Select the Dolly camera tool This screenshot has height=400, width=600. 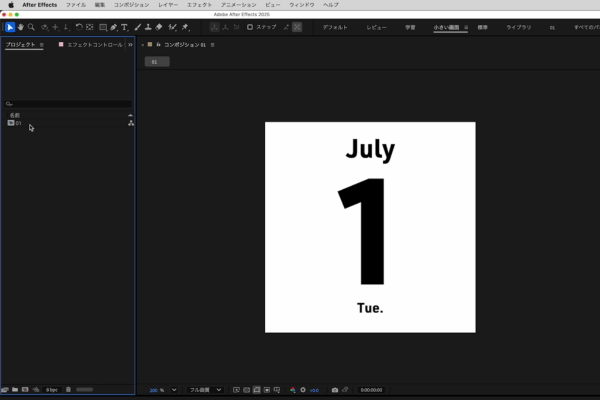[x=66, y=27]
